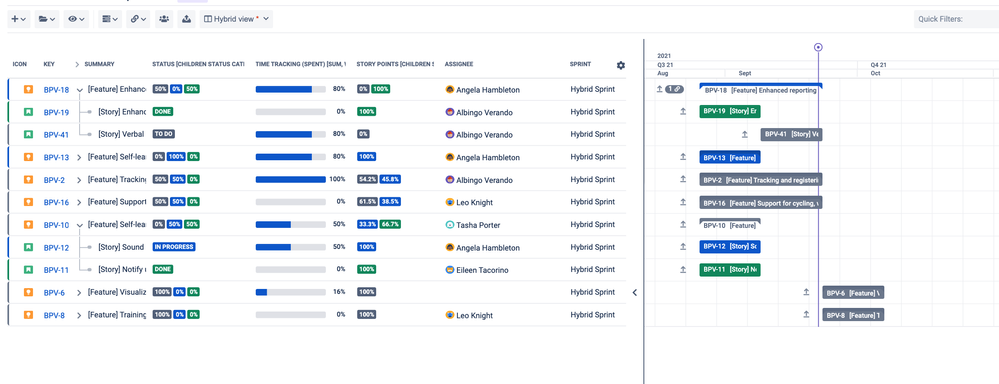Open the link dependencies dropdown
Screen dimensions: 999x384
(x=138, y=20)
